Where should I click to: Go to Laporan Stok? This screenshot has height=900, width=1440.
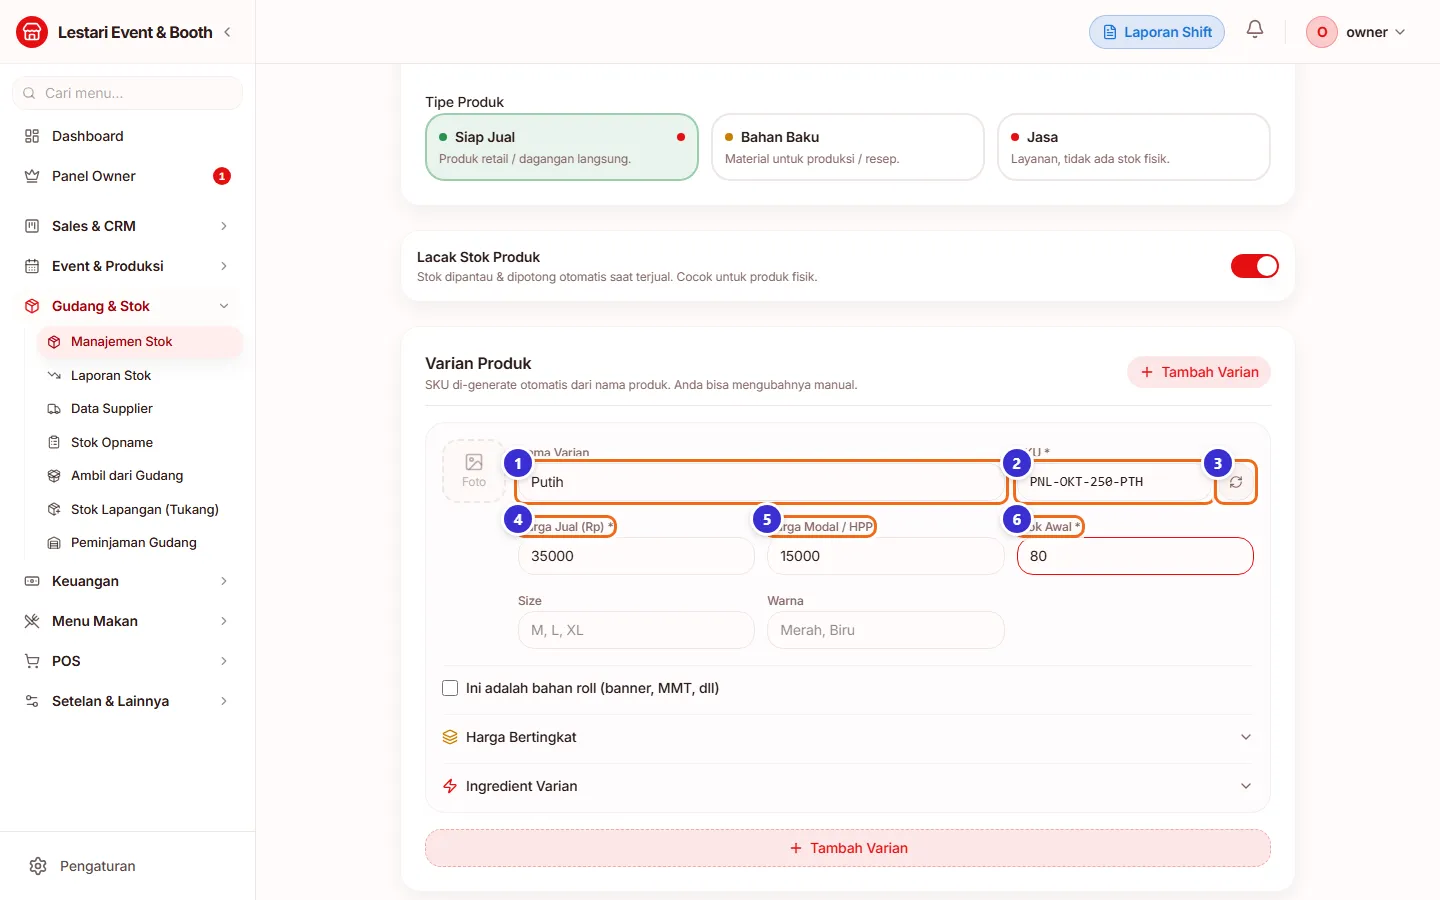pyautogui.click(x=140, y=376)
